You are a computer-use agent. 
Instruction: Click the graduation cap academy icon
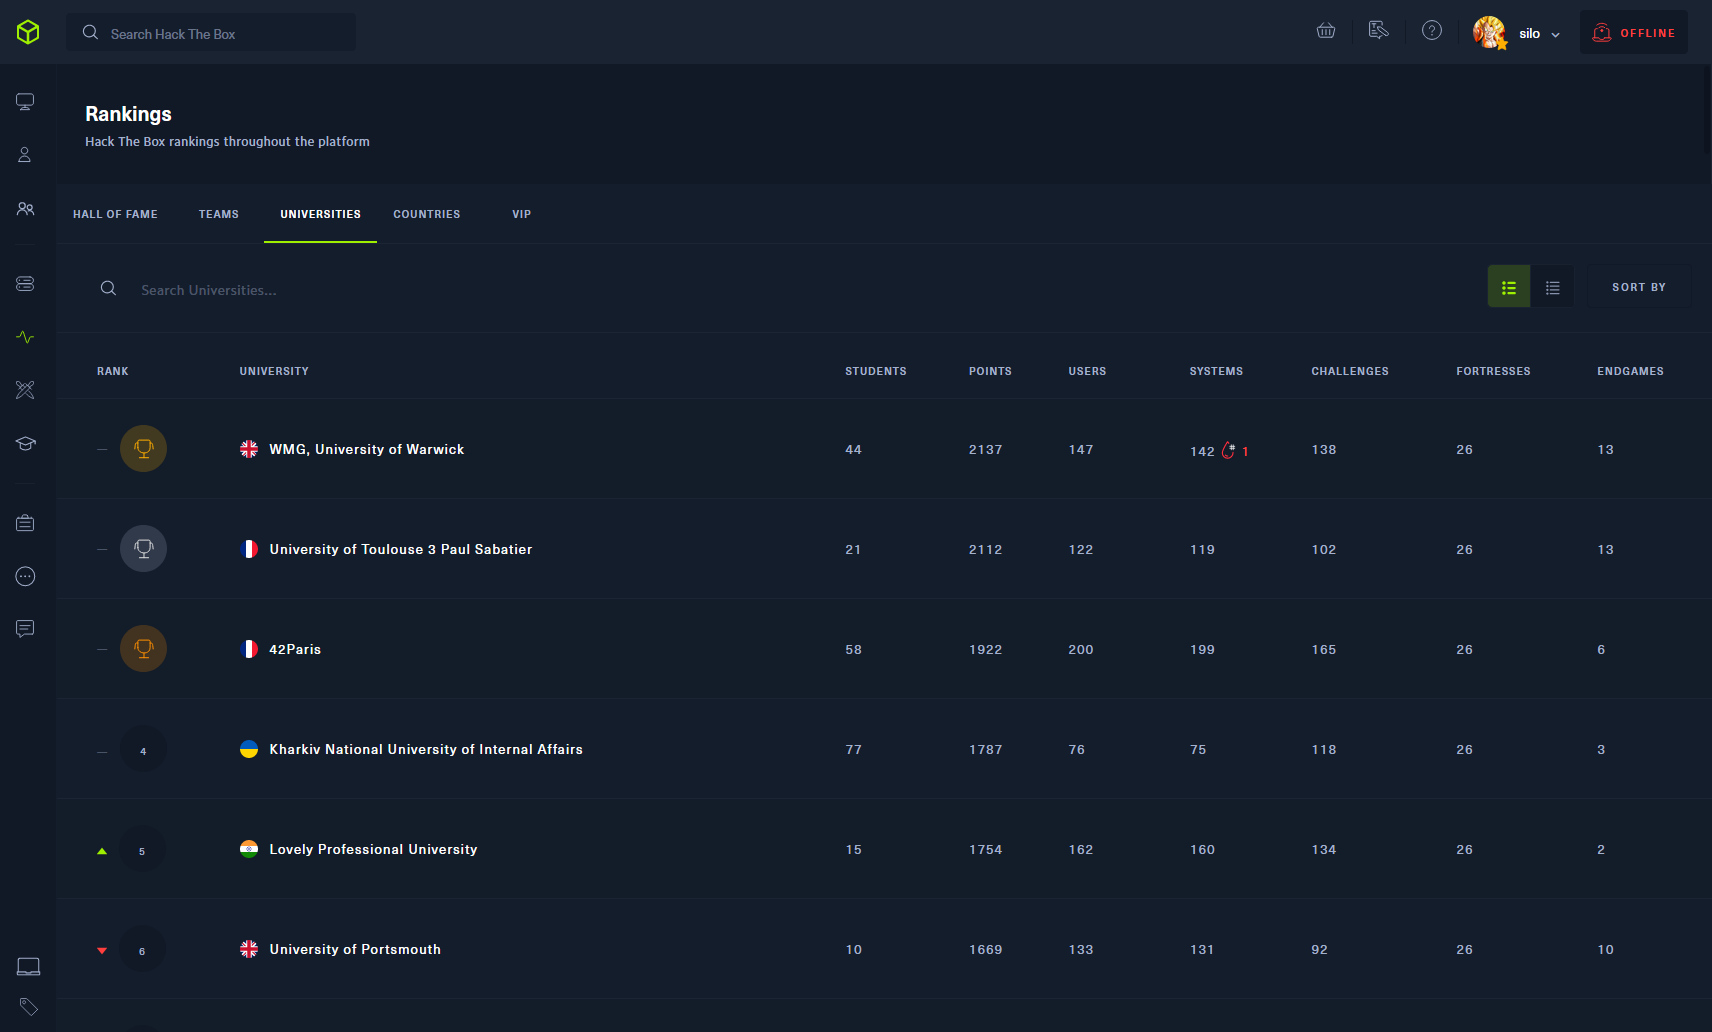[x=25, y=443]
